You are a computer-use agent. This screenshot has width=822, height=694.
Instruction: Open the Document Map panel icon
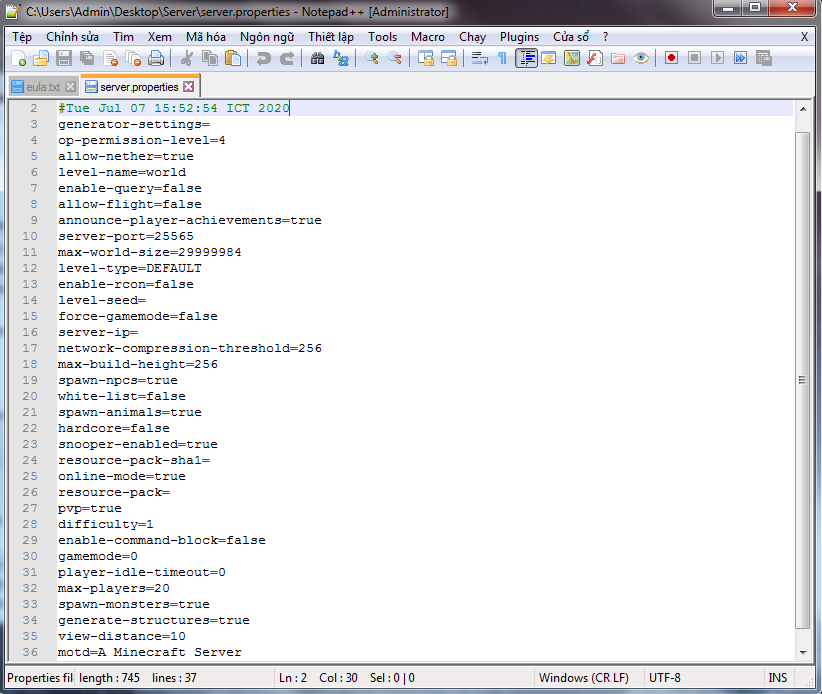click(572, 58)
